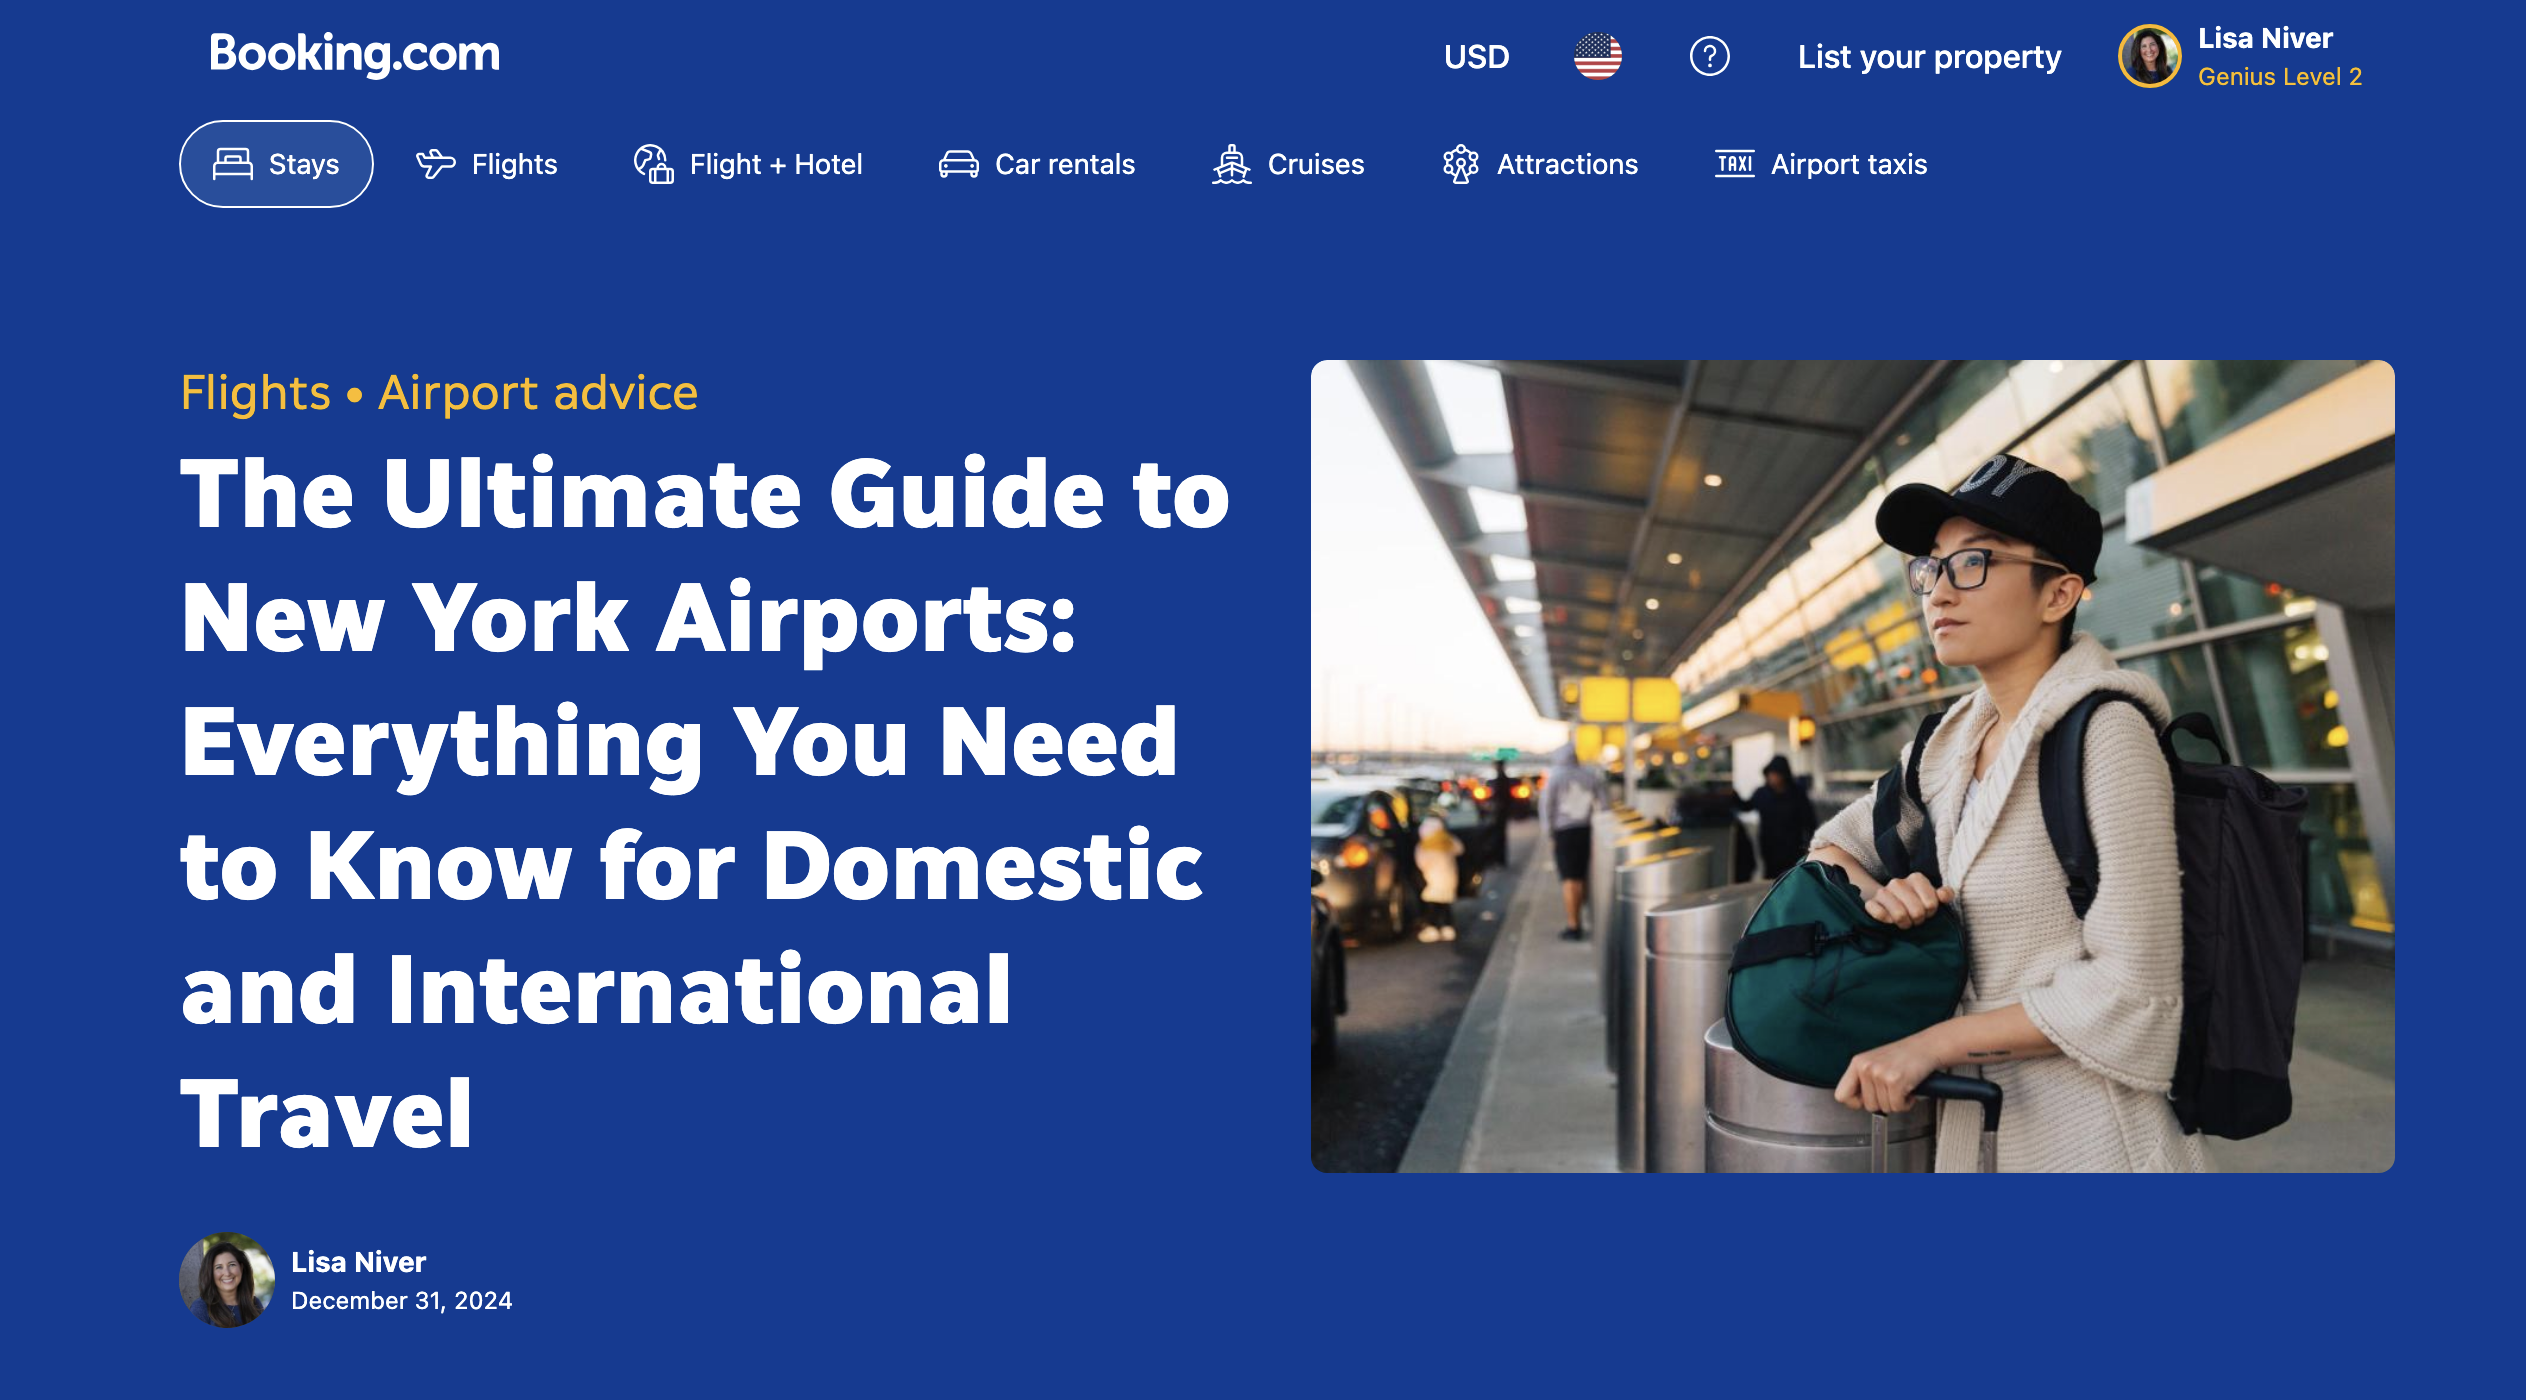Open Lisa Niver account menu
The image size is (2526, 1400).
click(2264, 39)
